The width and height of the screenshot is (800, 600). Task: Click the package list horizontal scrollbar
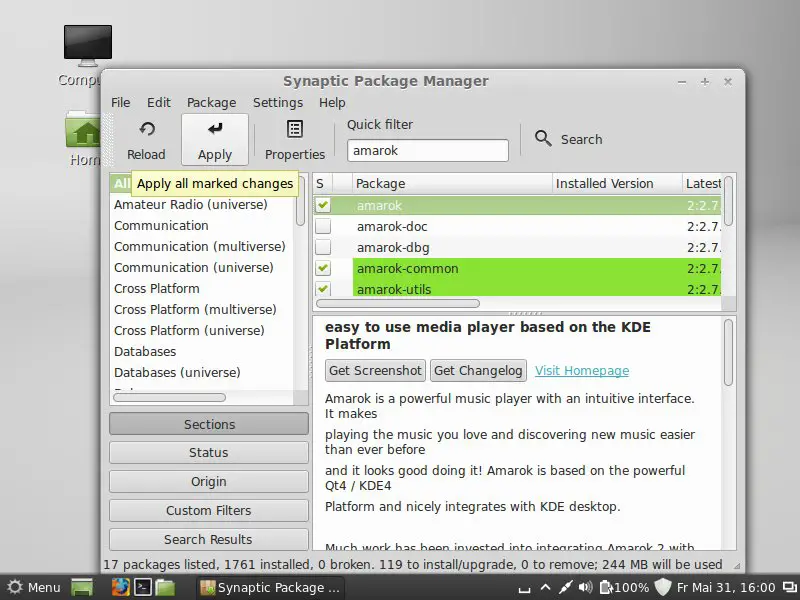[x=398, y=304]
